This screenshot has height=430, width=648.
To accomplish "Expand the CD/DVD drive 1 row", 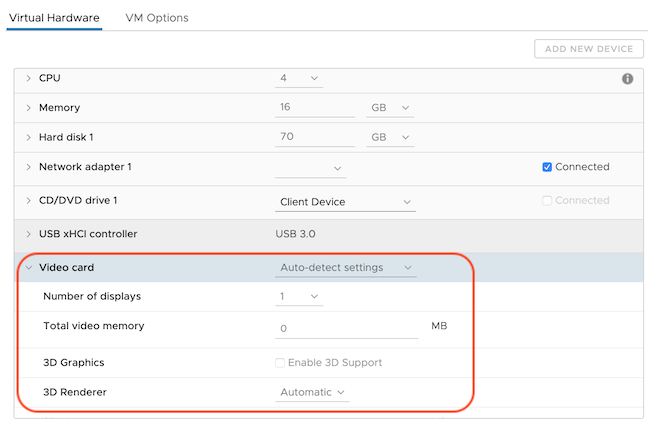I will point(28,201).
